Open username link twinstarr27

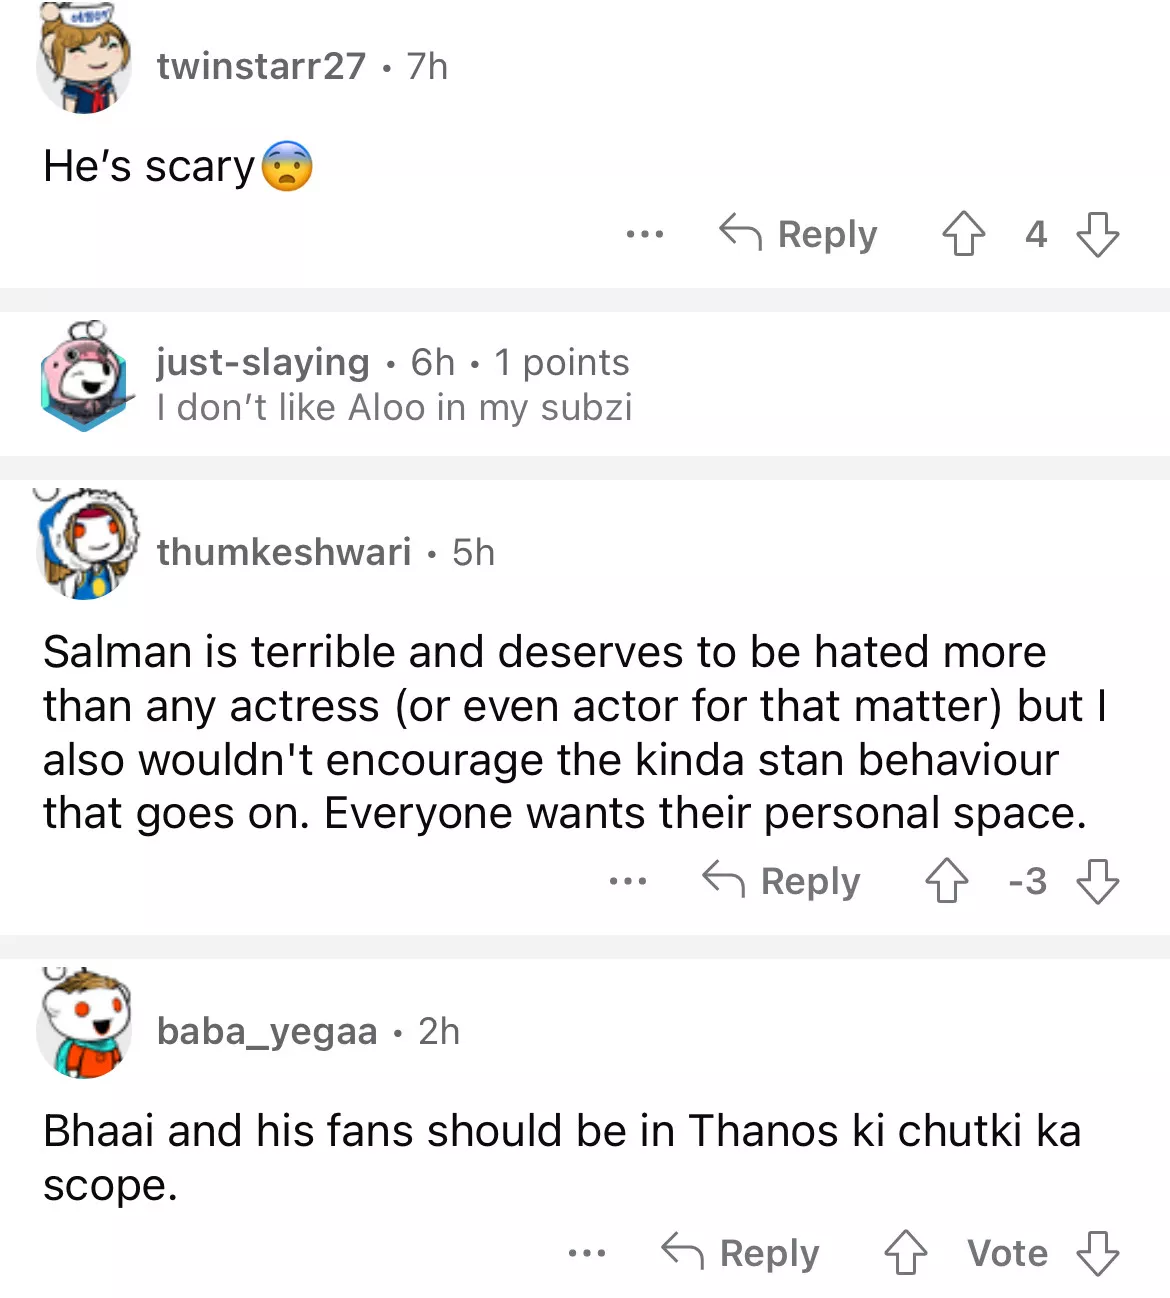[x=261, y=66]
